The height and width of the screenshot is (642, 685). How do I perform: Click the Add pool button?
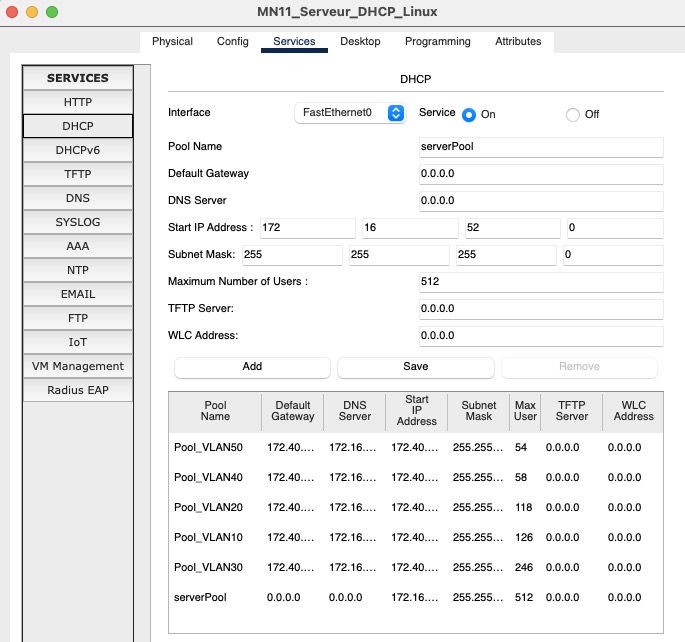click(252, 367)
